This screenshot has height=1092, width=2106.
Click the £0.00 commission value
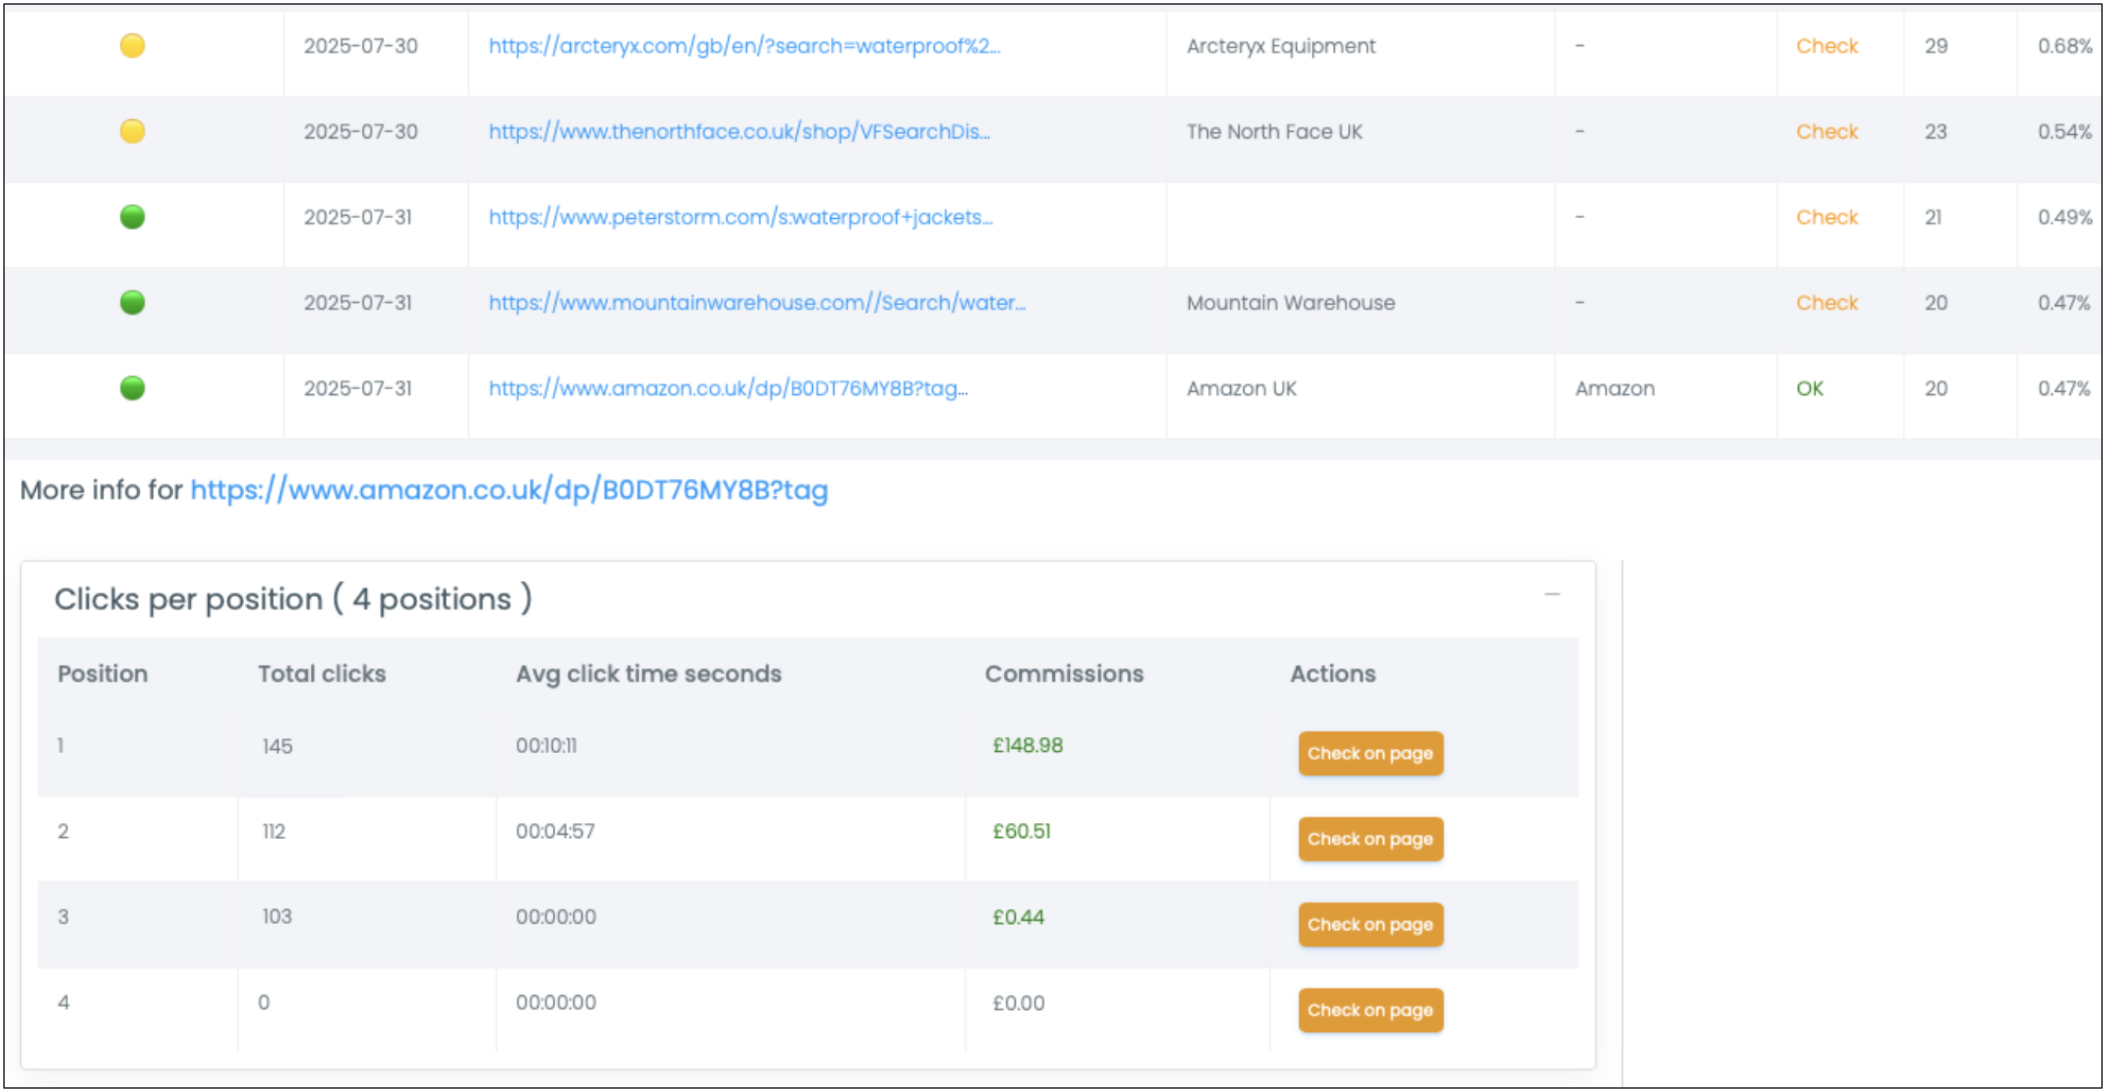(x=1018, y=1003)
